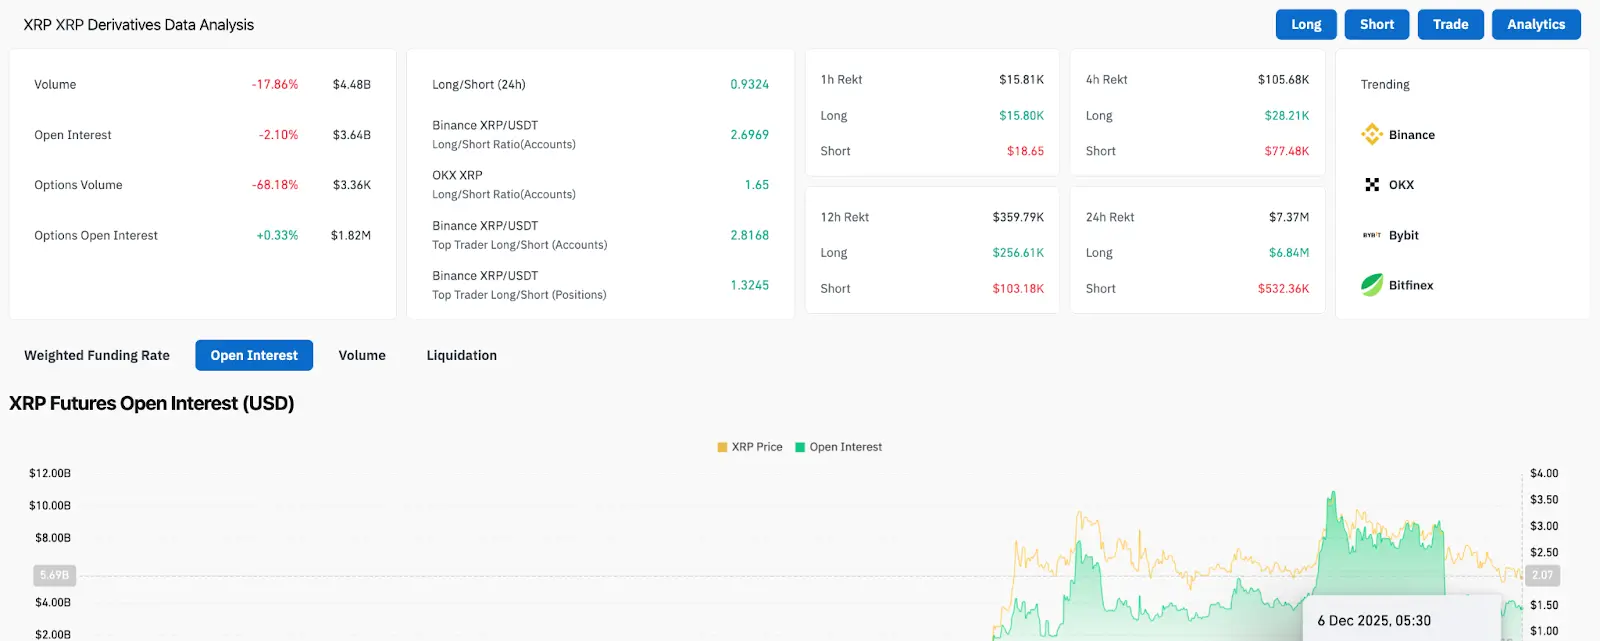Click the Bybit logo icon
The width and height of the screenshot is (1600, 641).
pos(1372,235)
